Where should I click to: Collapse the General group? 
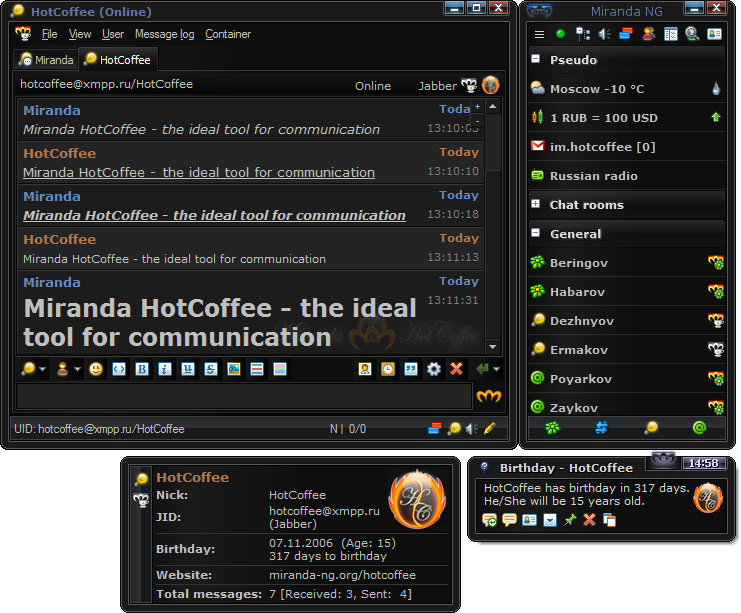535,233
